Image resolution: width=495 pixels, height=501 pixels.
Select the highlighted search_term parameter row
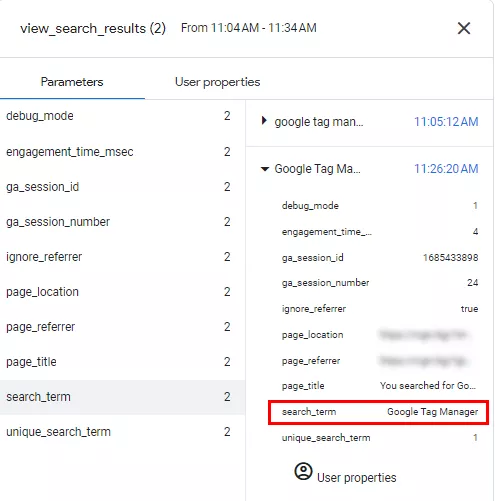122,397
